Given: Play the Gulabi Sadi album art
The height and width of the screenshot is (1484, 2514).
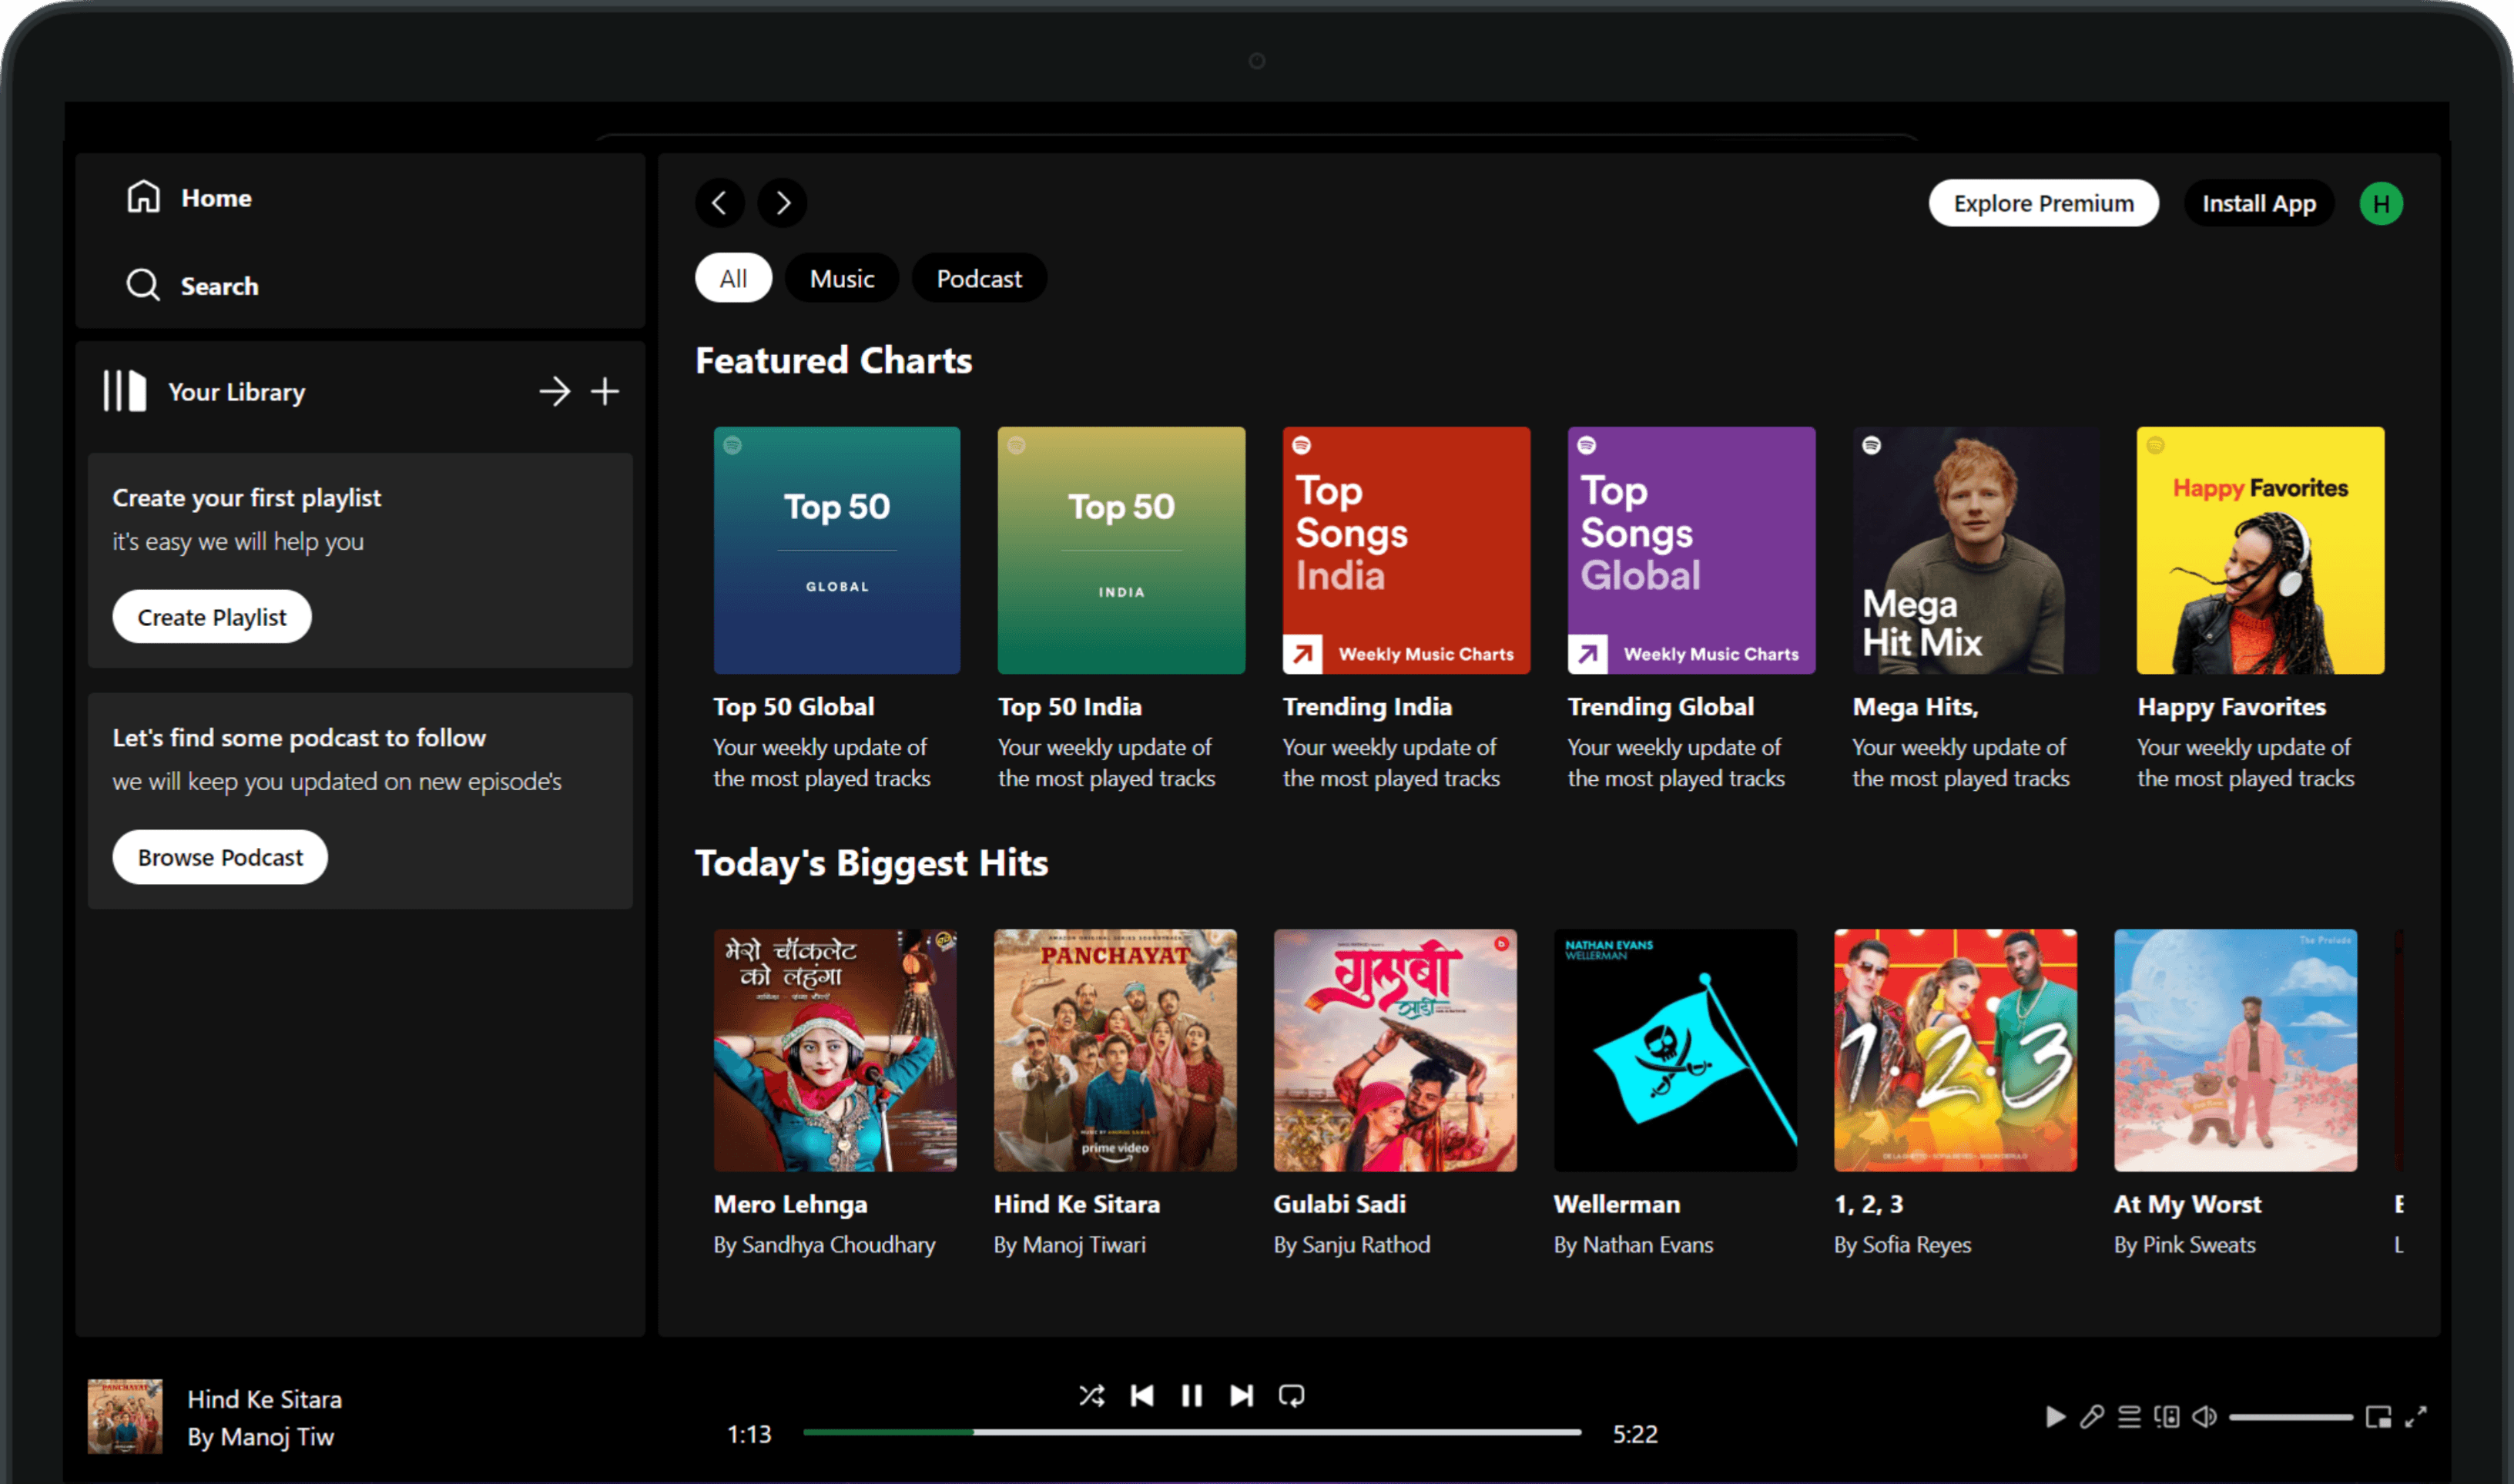Looking at the screenshot, I should [x=1395, y=1051].
